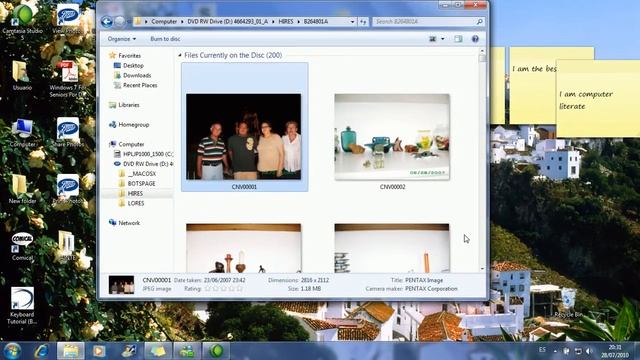Open Sticky Notes taskbar button

point(158,351)
